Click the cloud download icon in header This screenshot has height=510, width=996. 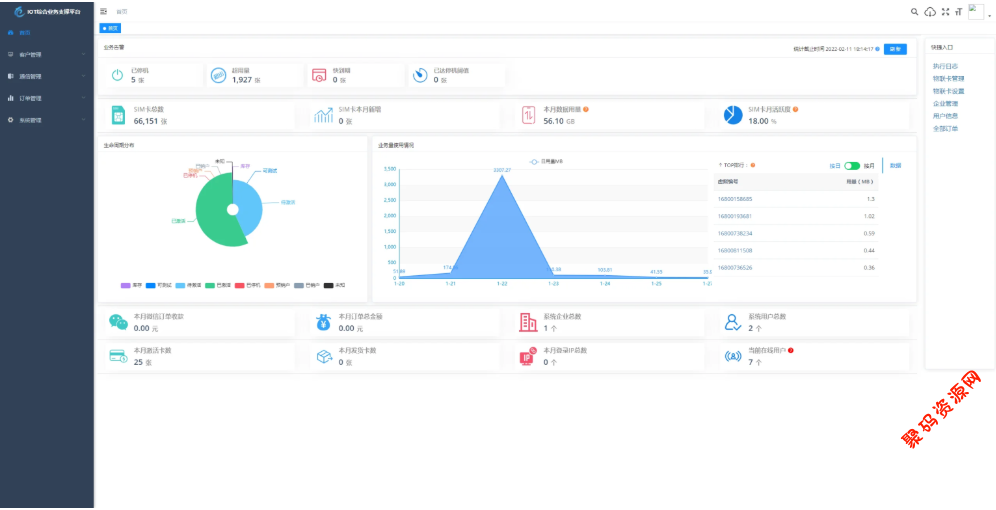tap(930, 11)
